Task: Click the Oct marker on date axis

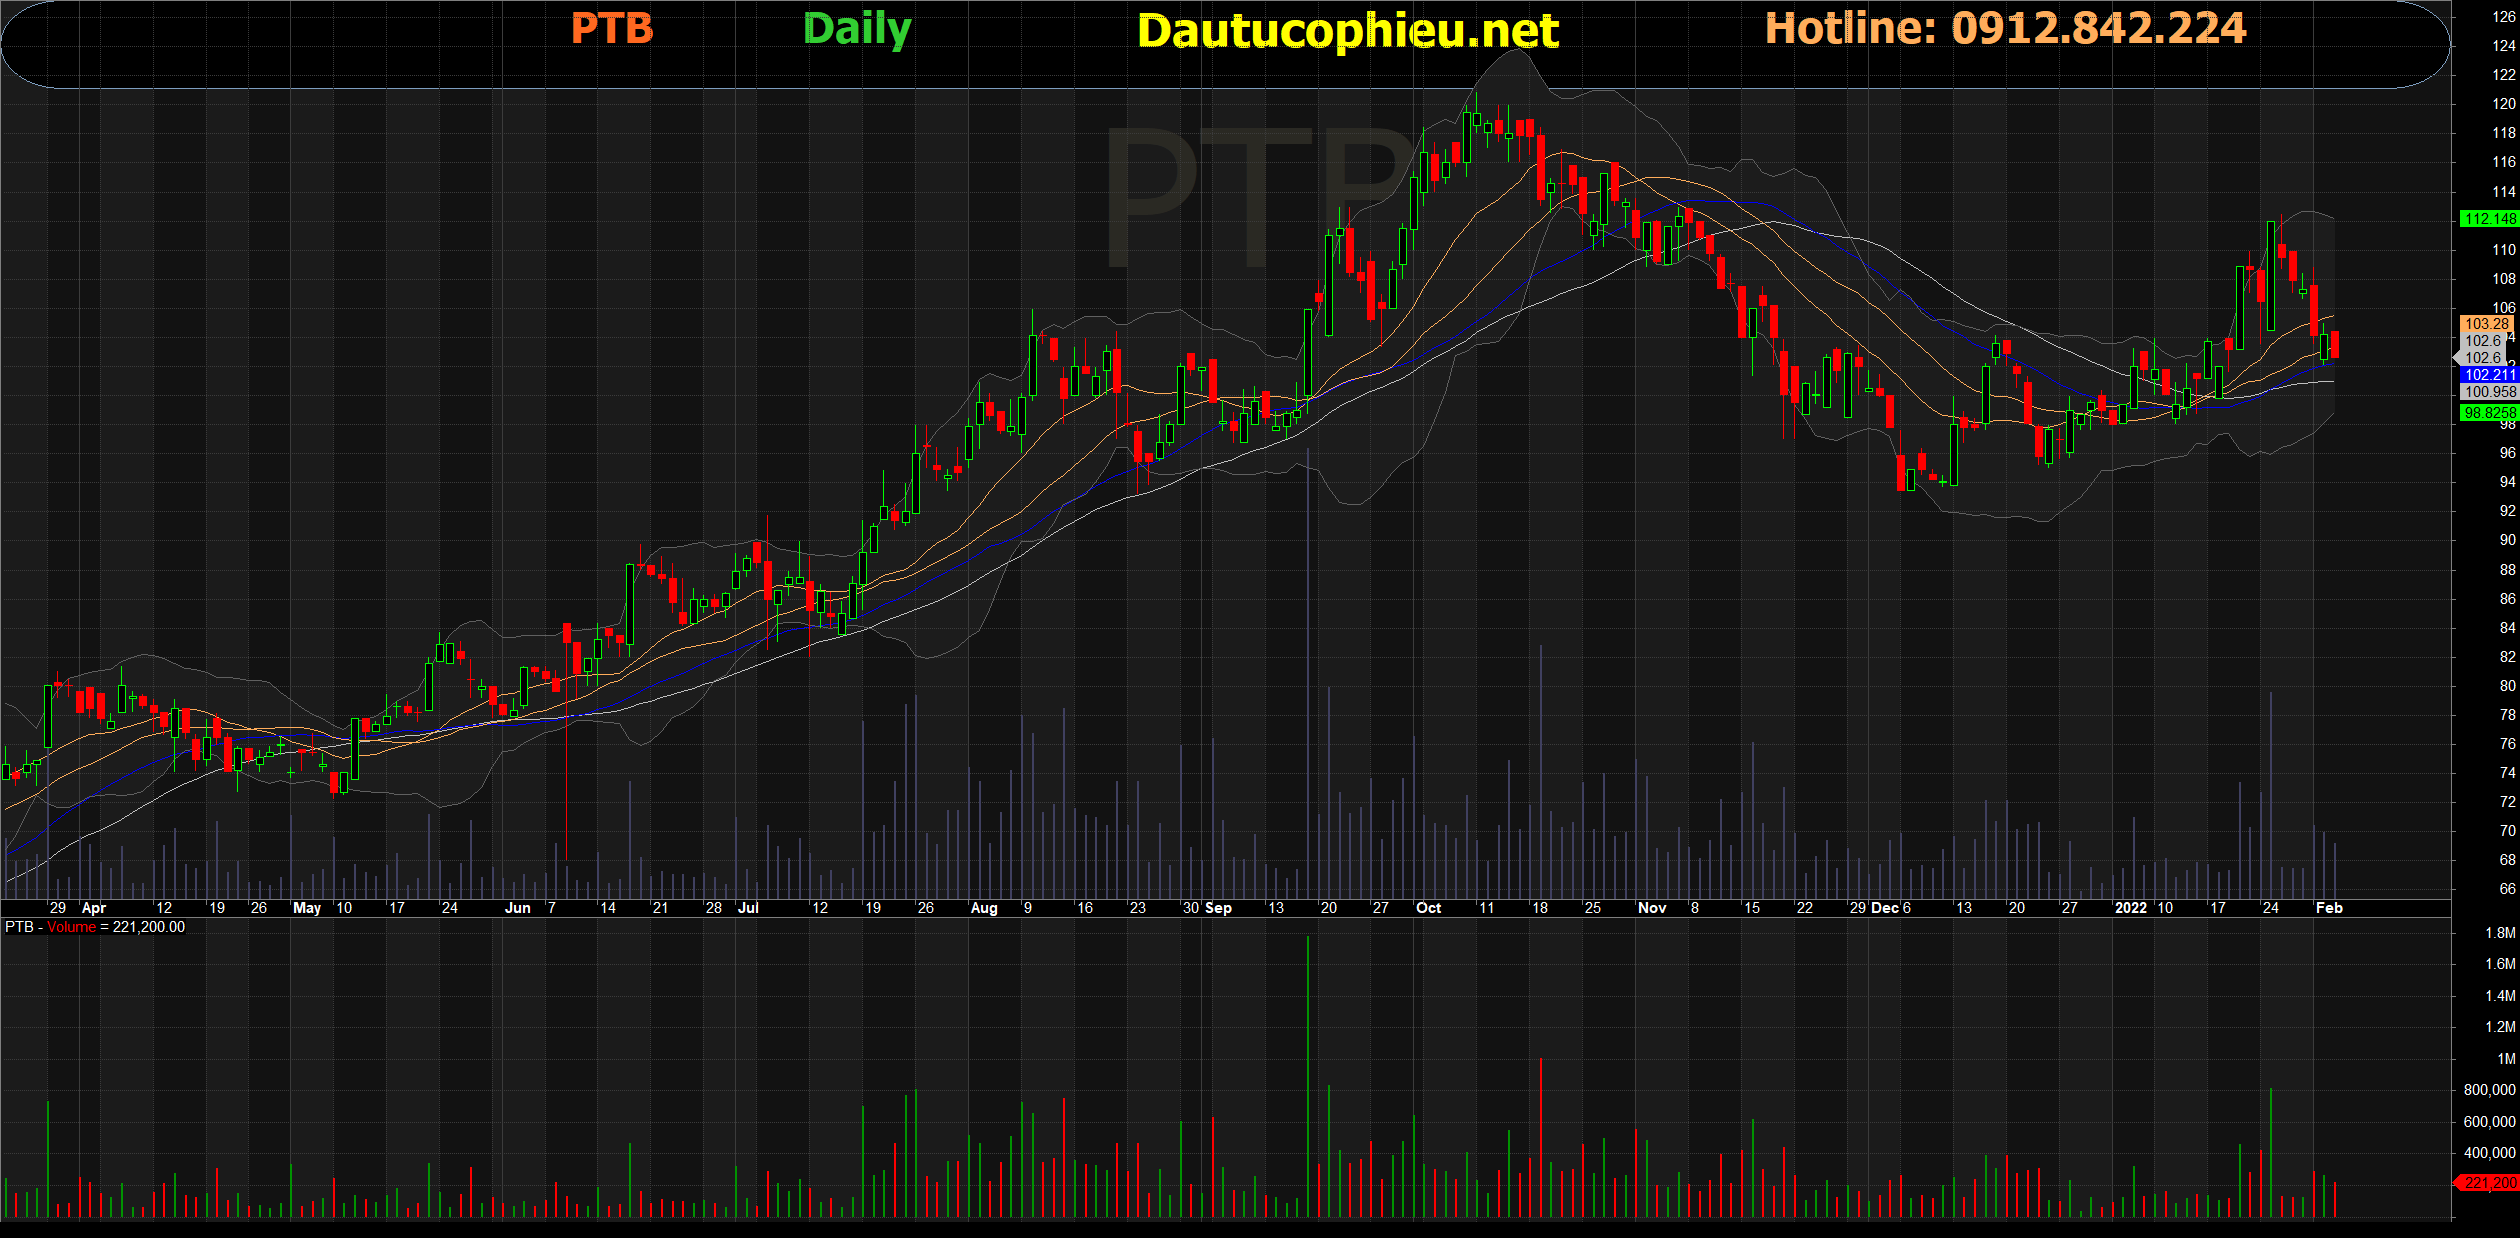Action: click(x=1428, y=908)
